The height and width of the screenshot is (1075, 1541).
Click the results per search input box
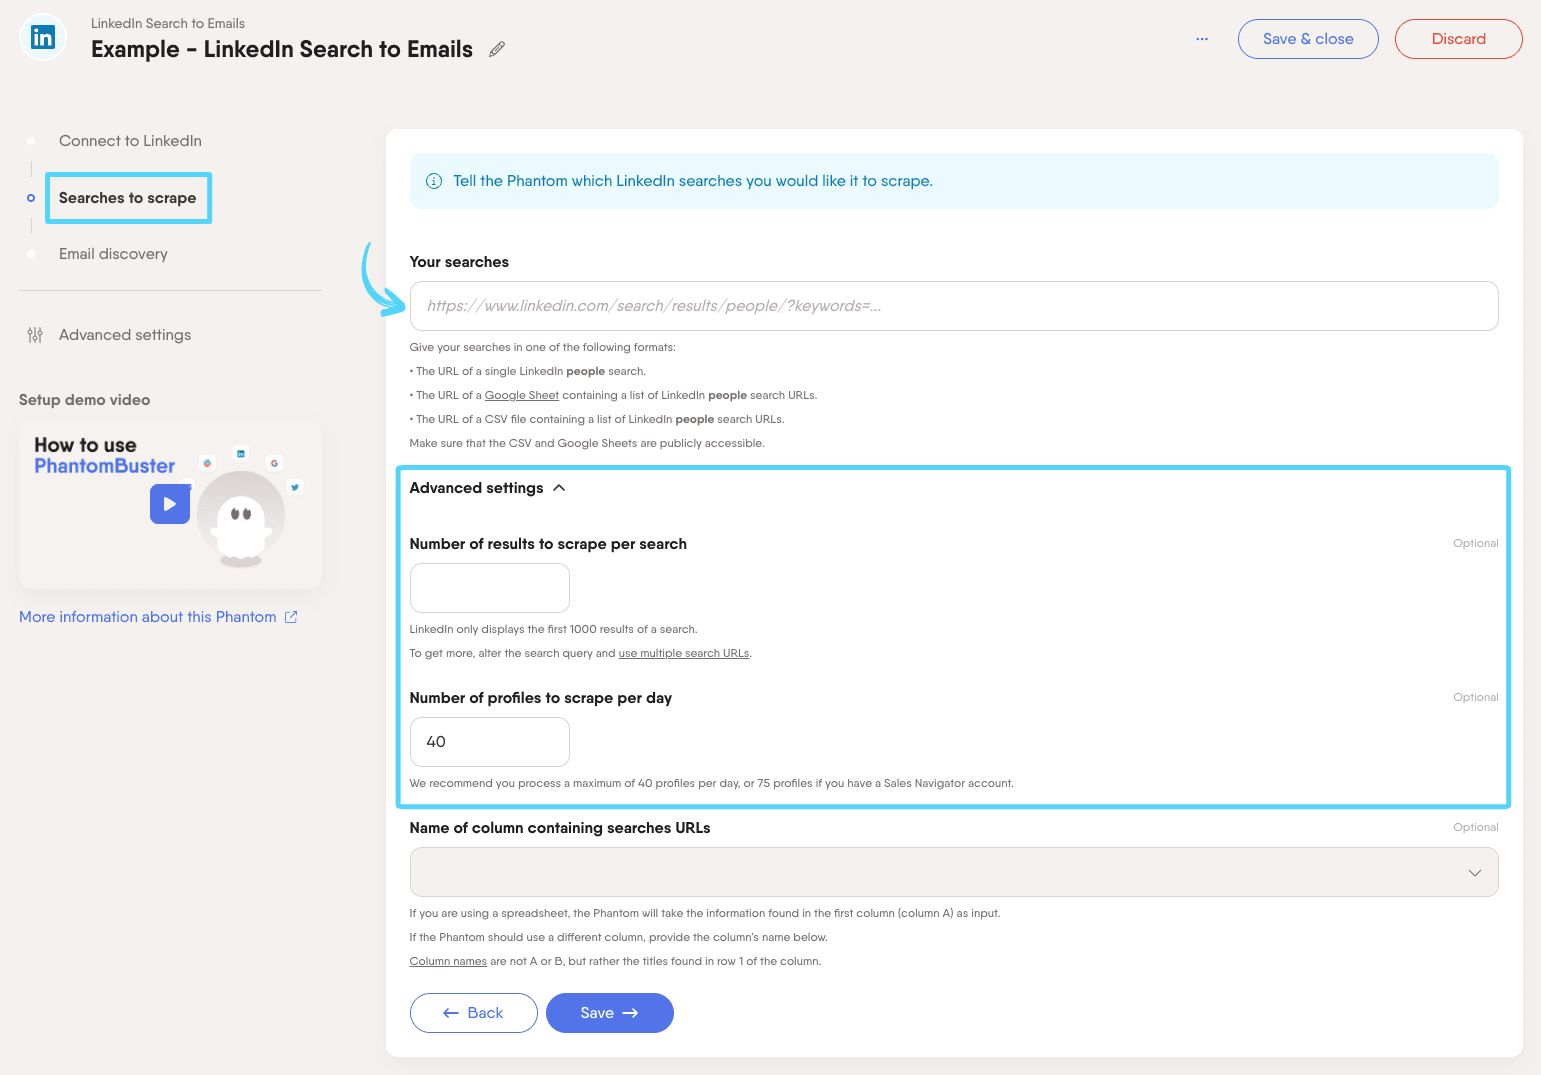tap(489, 588)
